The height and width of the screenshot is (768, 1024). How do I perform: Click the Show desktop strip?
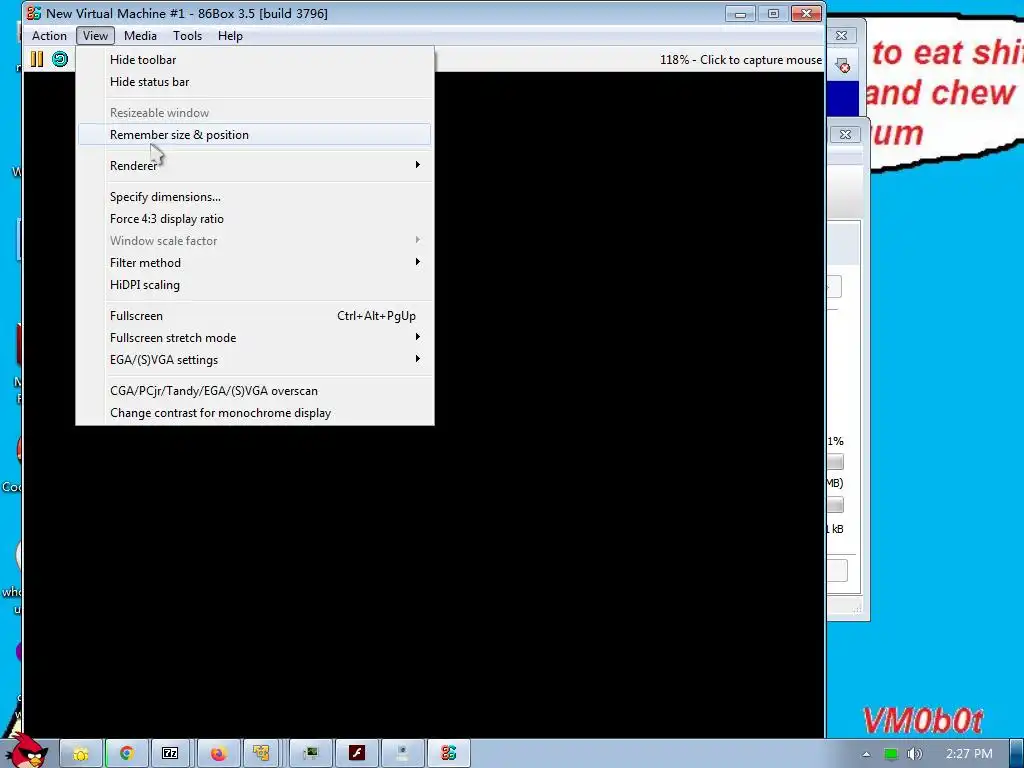tap(1017, 754)
